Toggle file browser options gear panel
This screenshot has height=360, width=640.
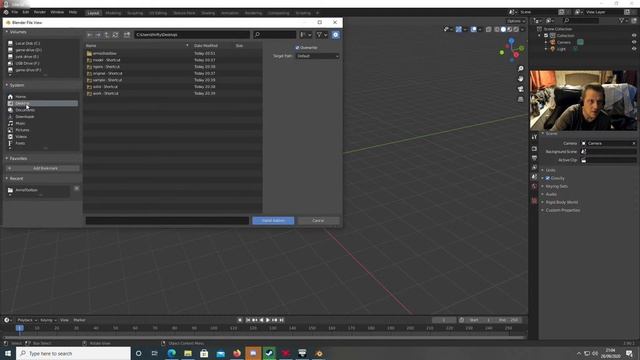click(x=336, y=35)
